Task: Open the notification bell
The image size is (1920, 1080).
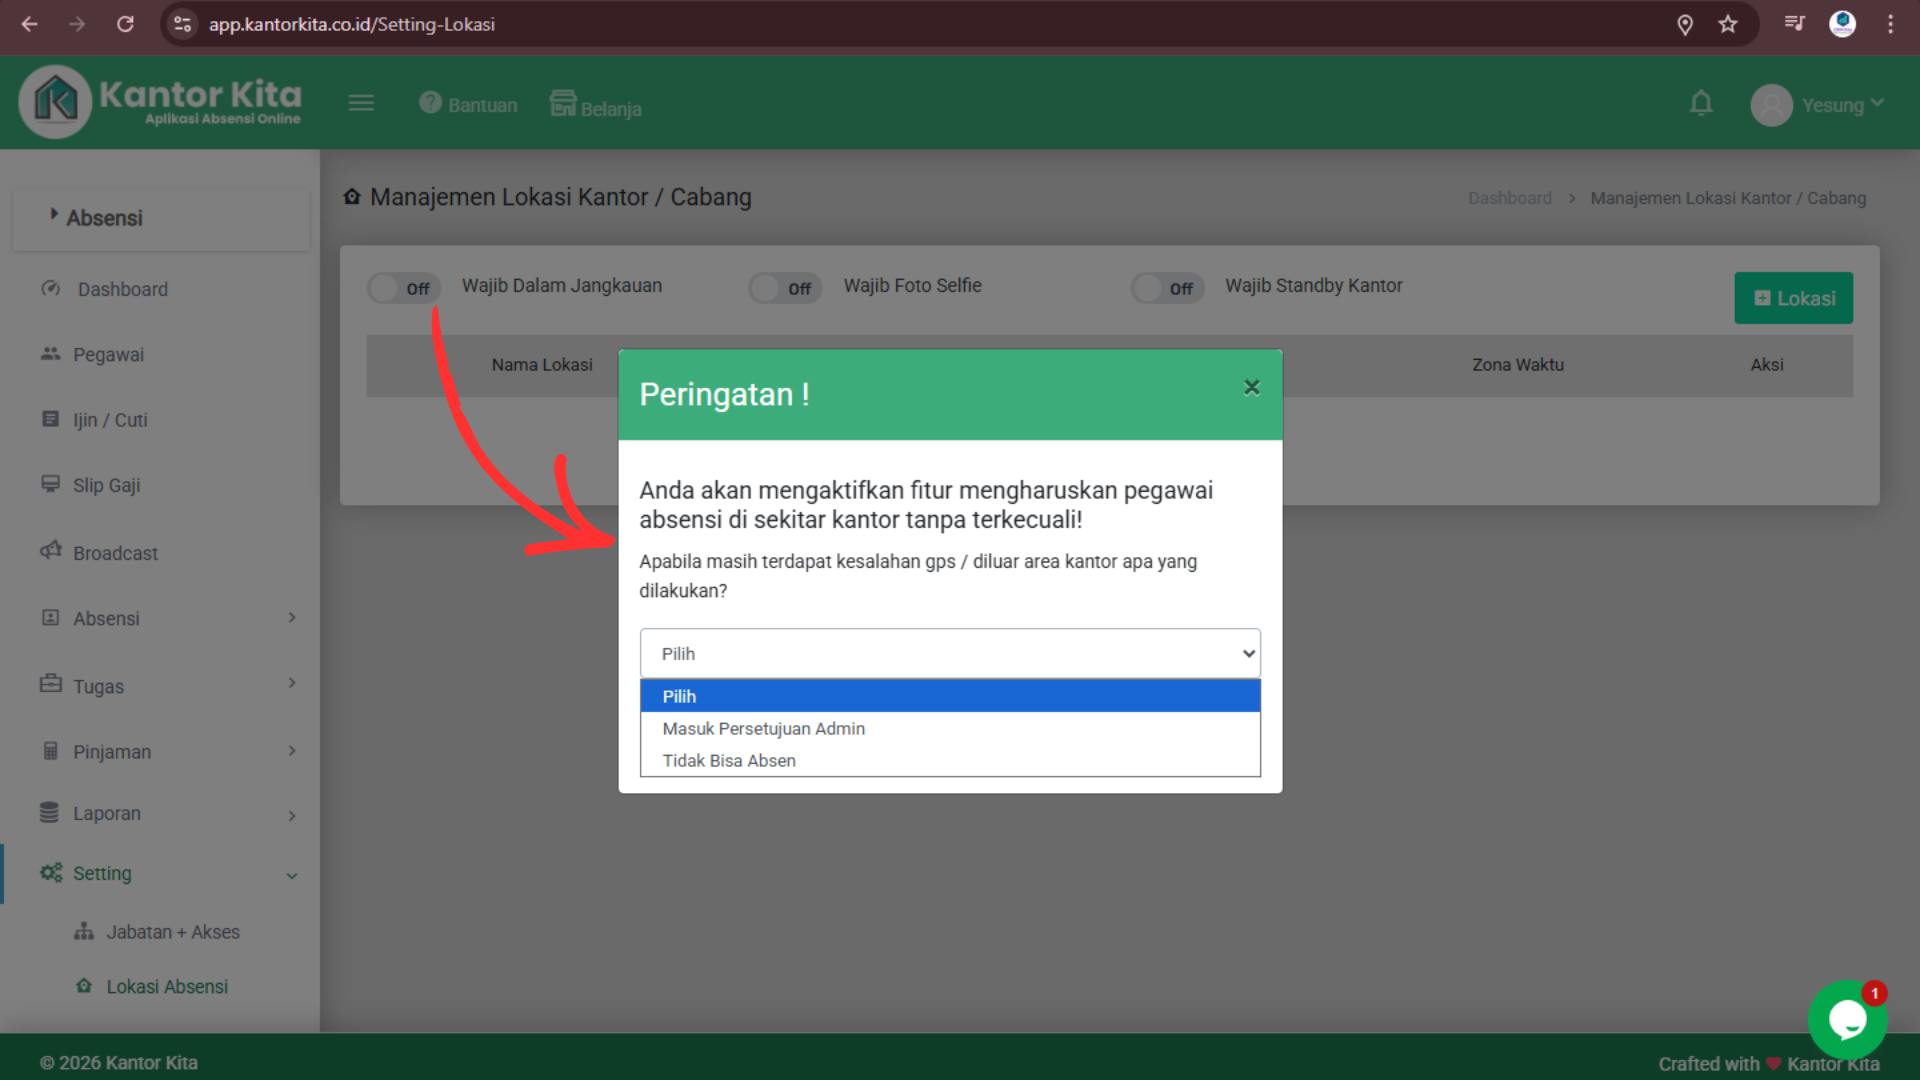Action: (x=1700, y=104)
